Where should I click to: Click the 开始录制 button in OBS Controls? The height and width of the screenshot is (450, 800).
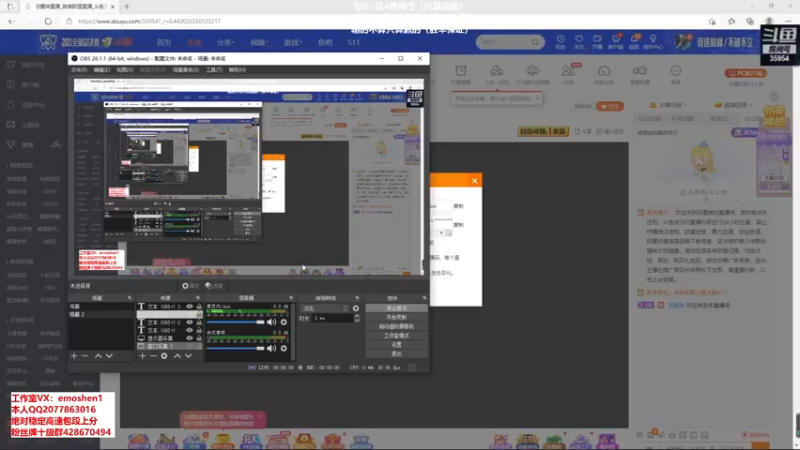tap(396, 317)
